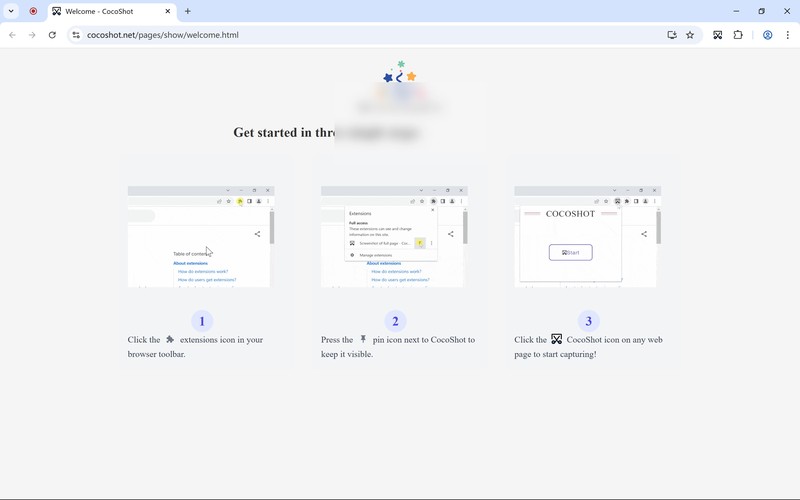Click the browser forward arrow
Viewport: 800px width, 500px height.
pyautogui.click(x=32, y=35)
